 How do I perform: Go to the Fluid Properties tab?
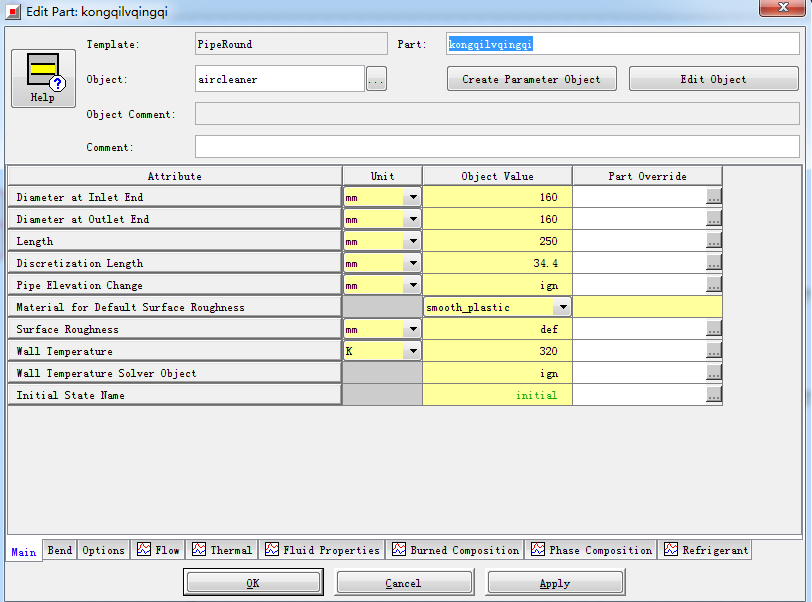coord(323,550)
